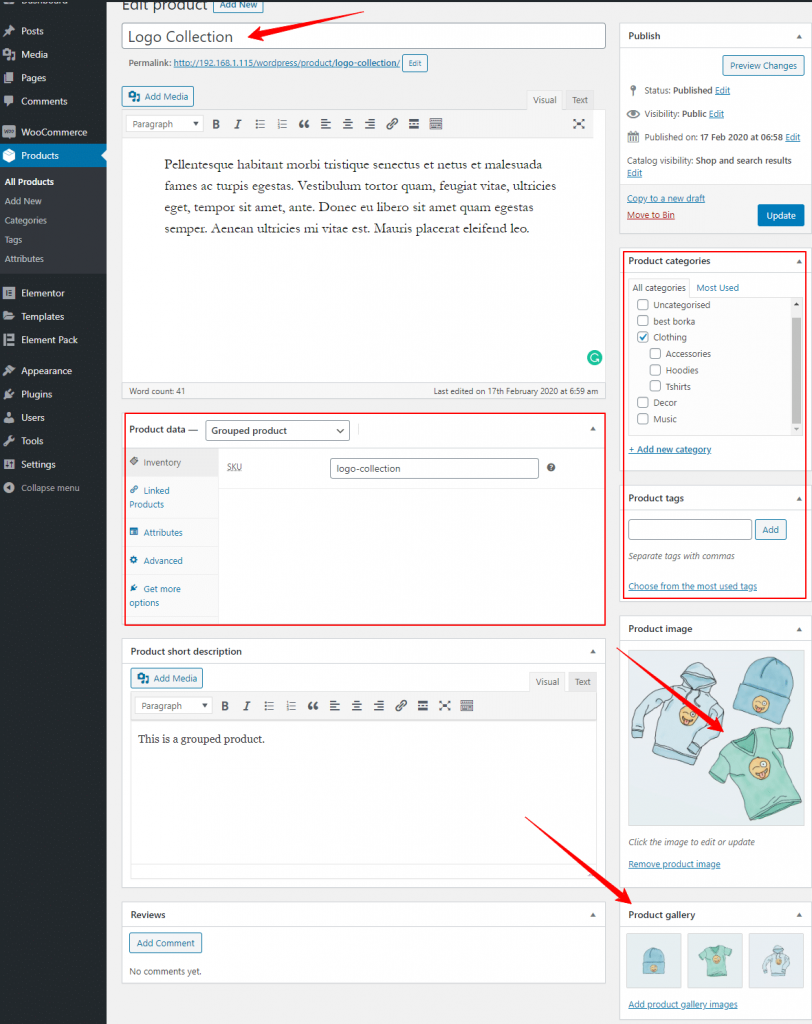
Task: Collapse the Product categories panel
Action: (x=798, y=261)
